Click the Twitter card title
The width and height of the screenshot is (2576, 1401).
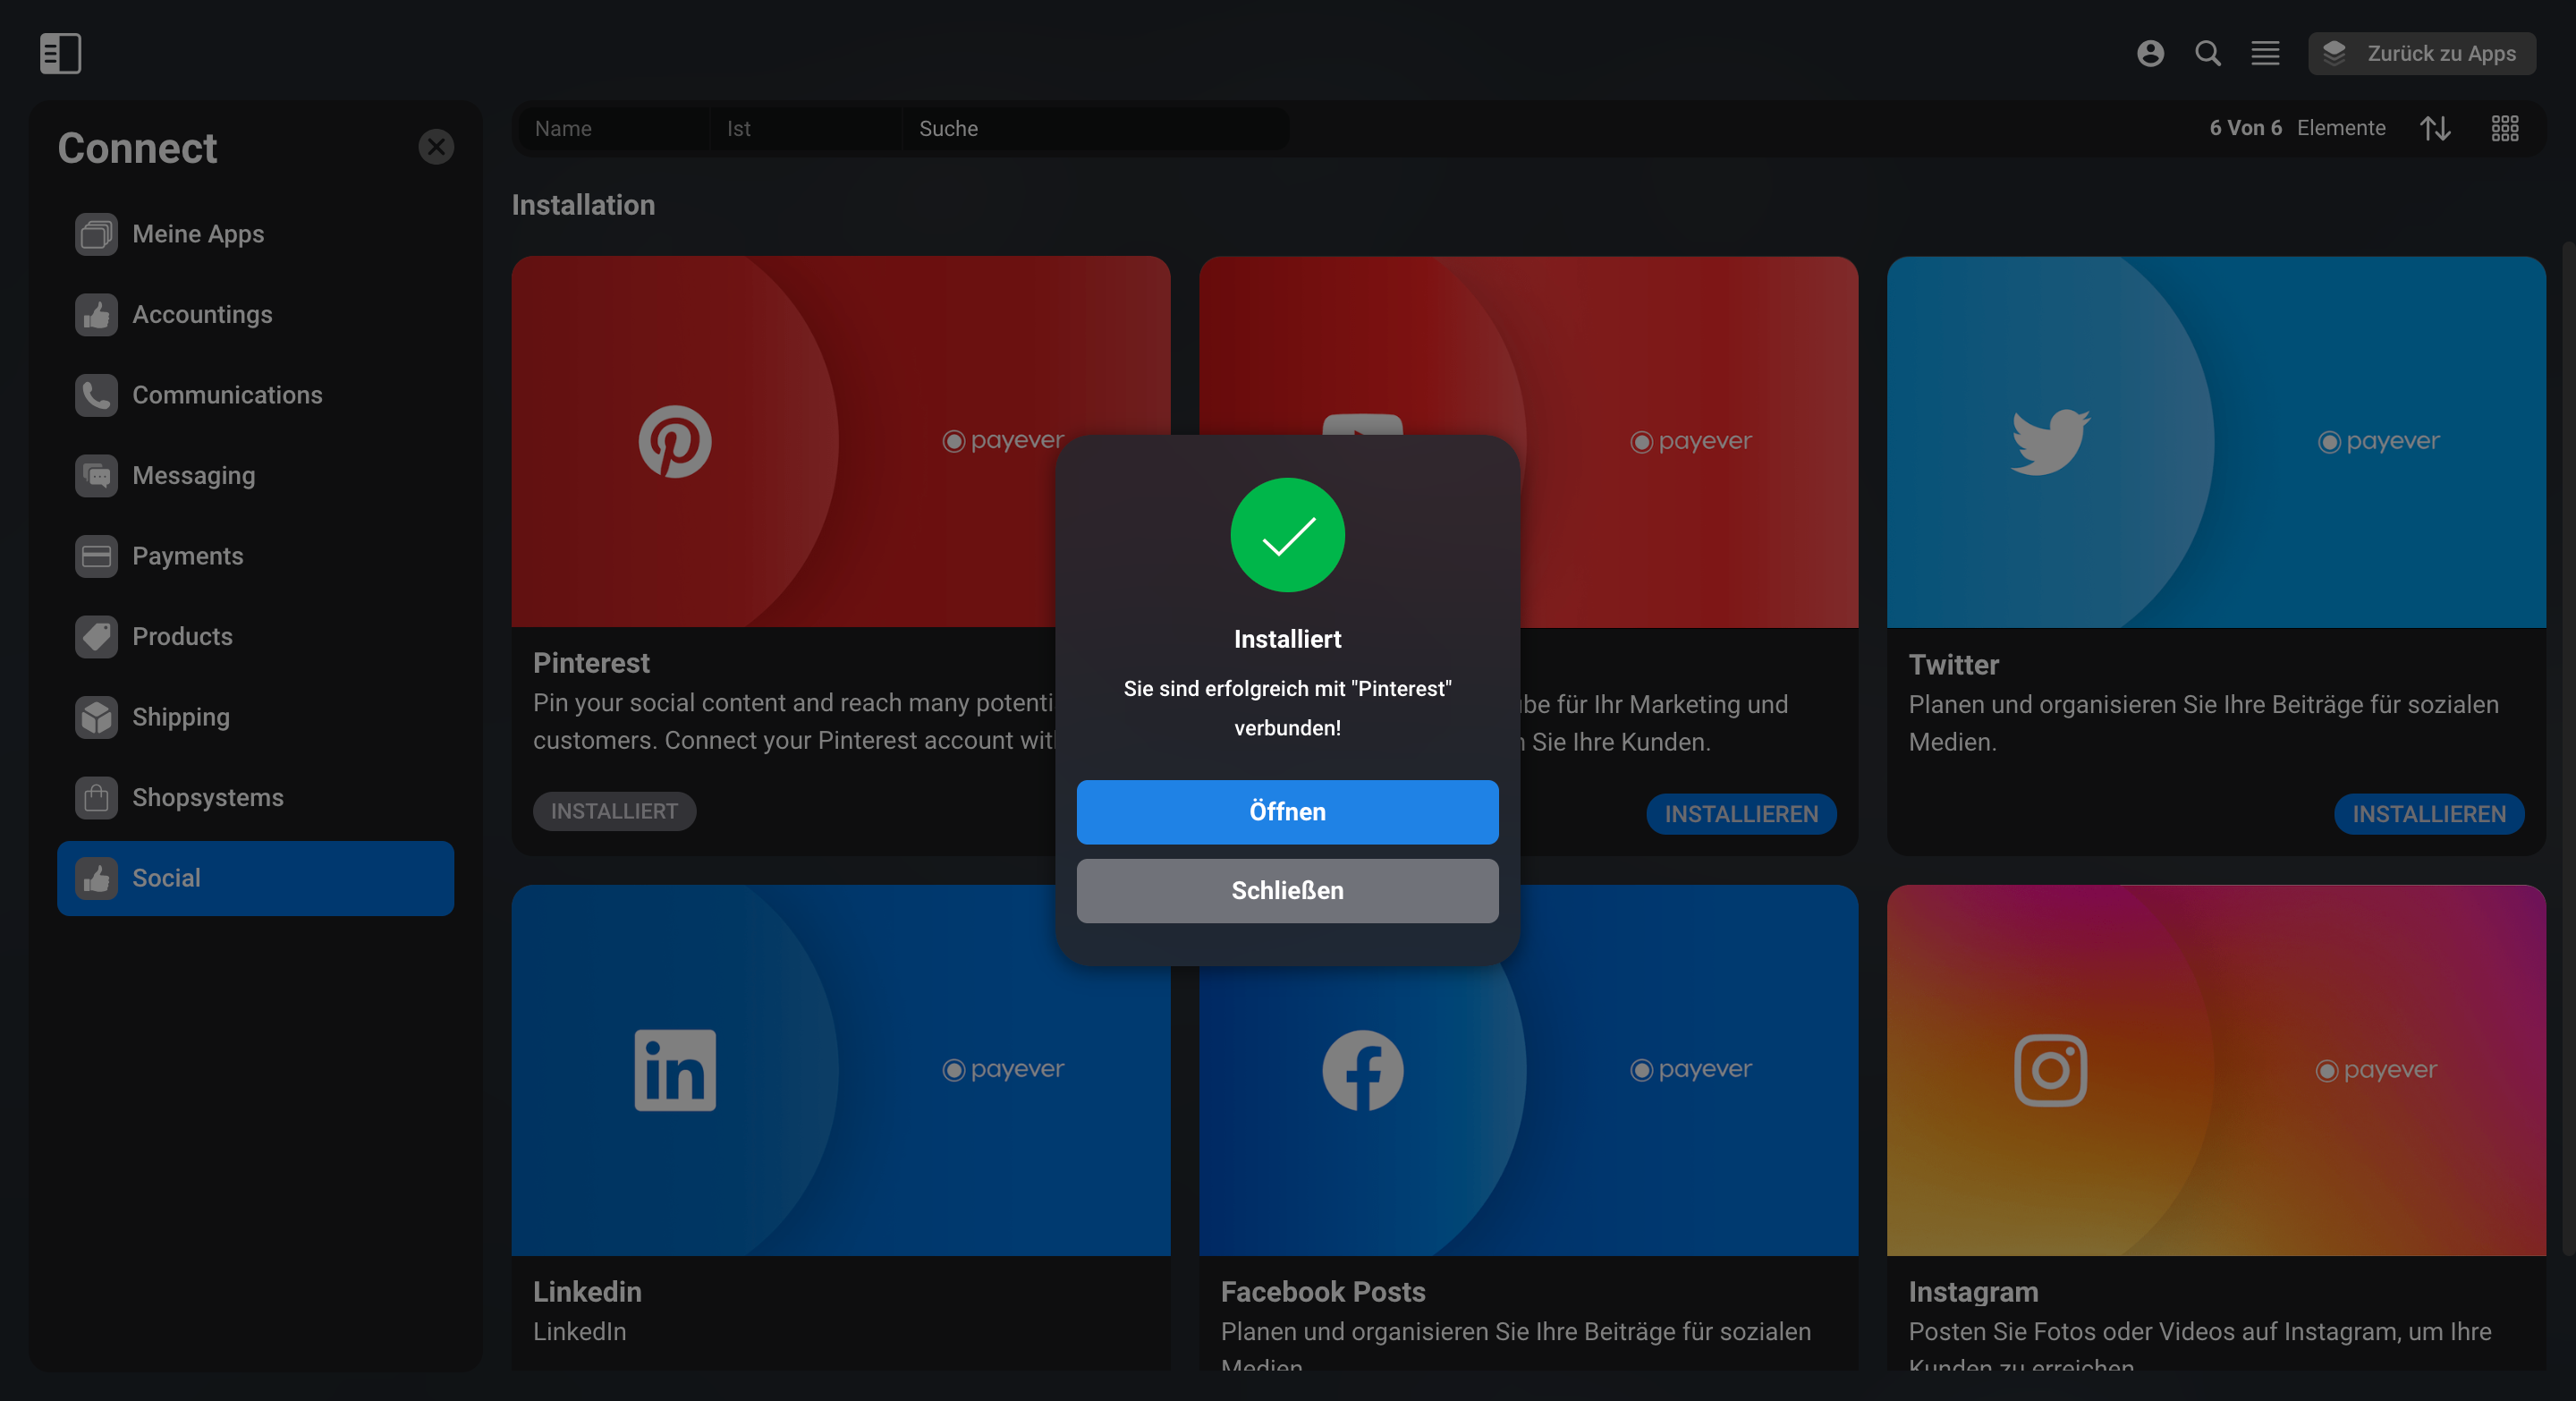(x=1953, y=665)
